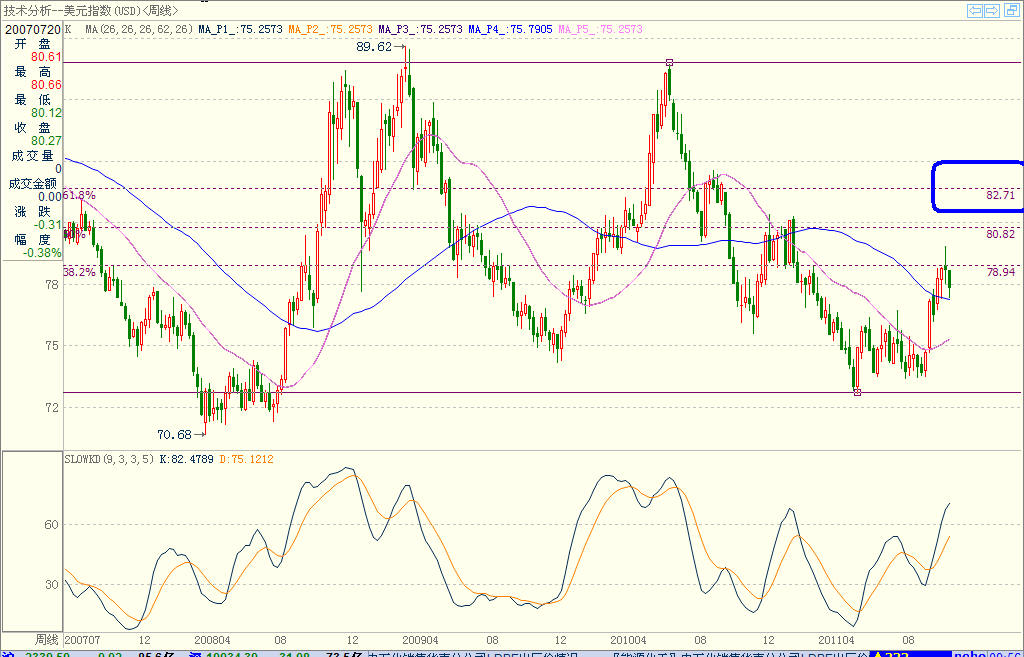Click the 78.94 Fibonacci level label
Viewport: 1024px width, 657px height.
1001,272
